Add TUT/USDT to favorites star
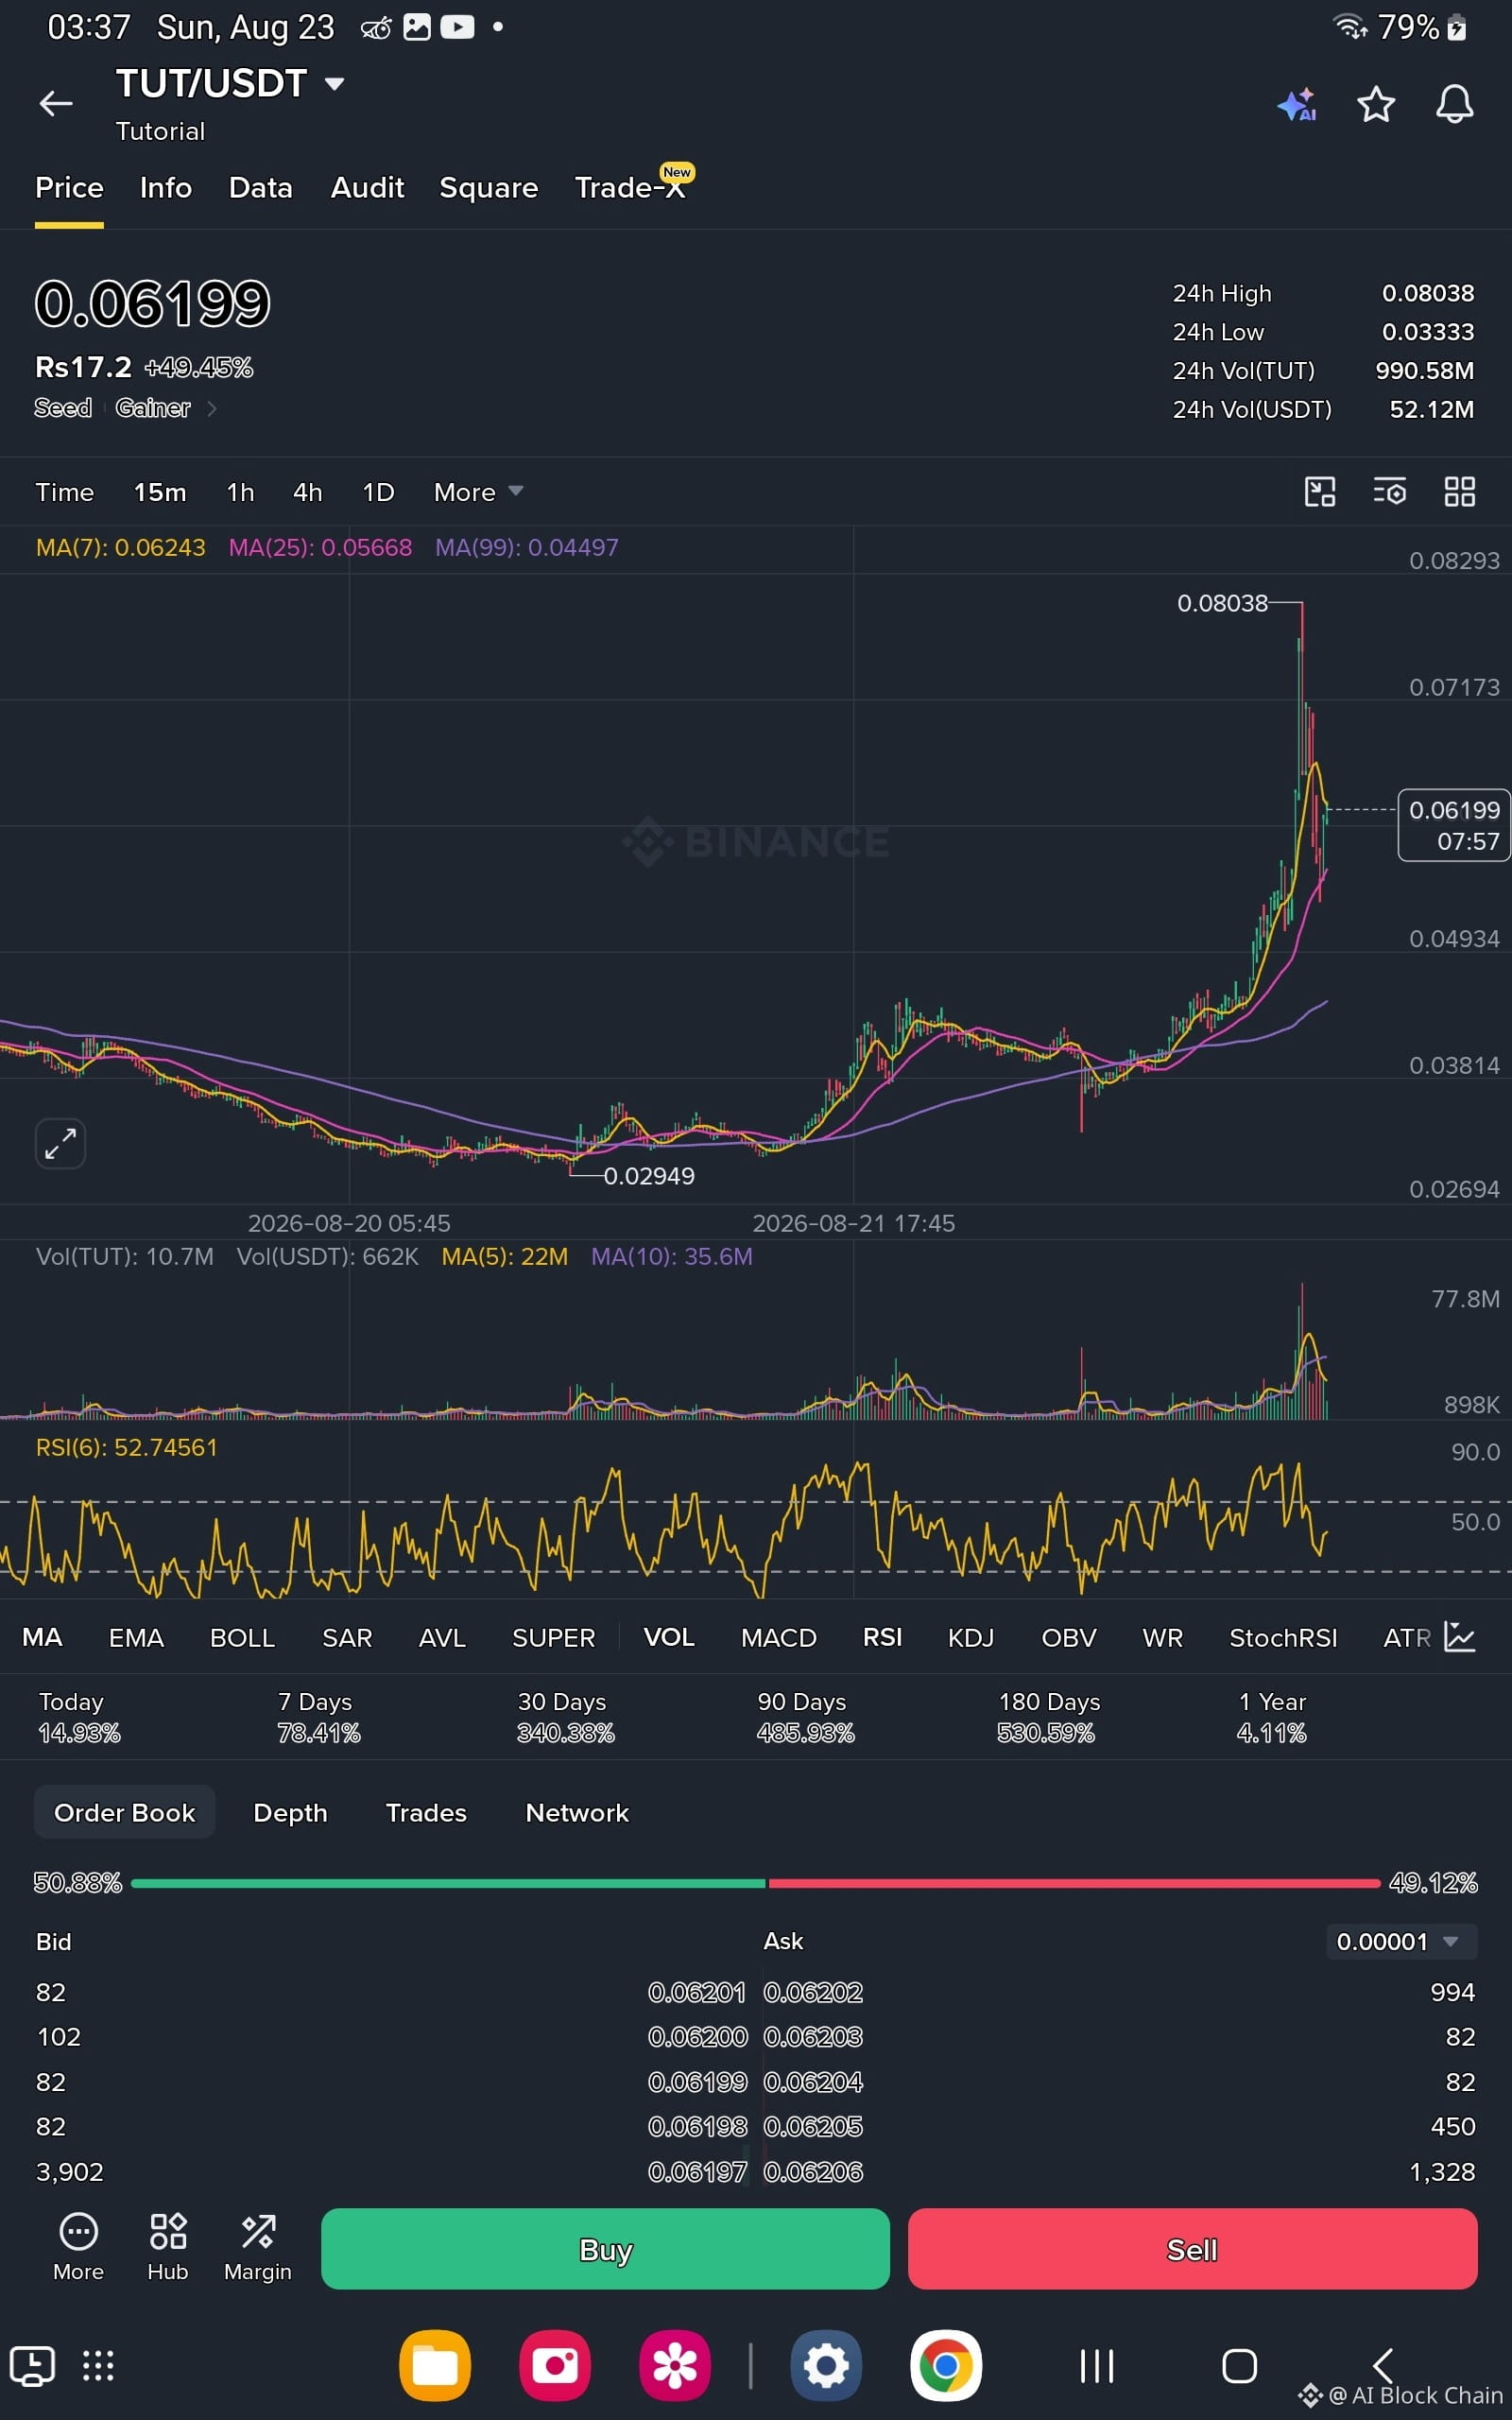The width and height of the screenshot is (1512, 2420). tap(1375, 104)
